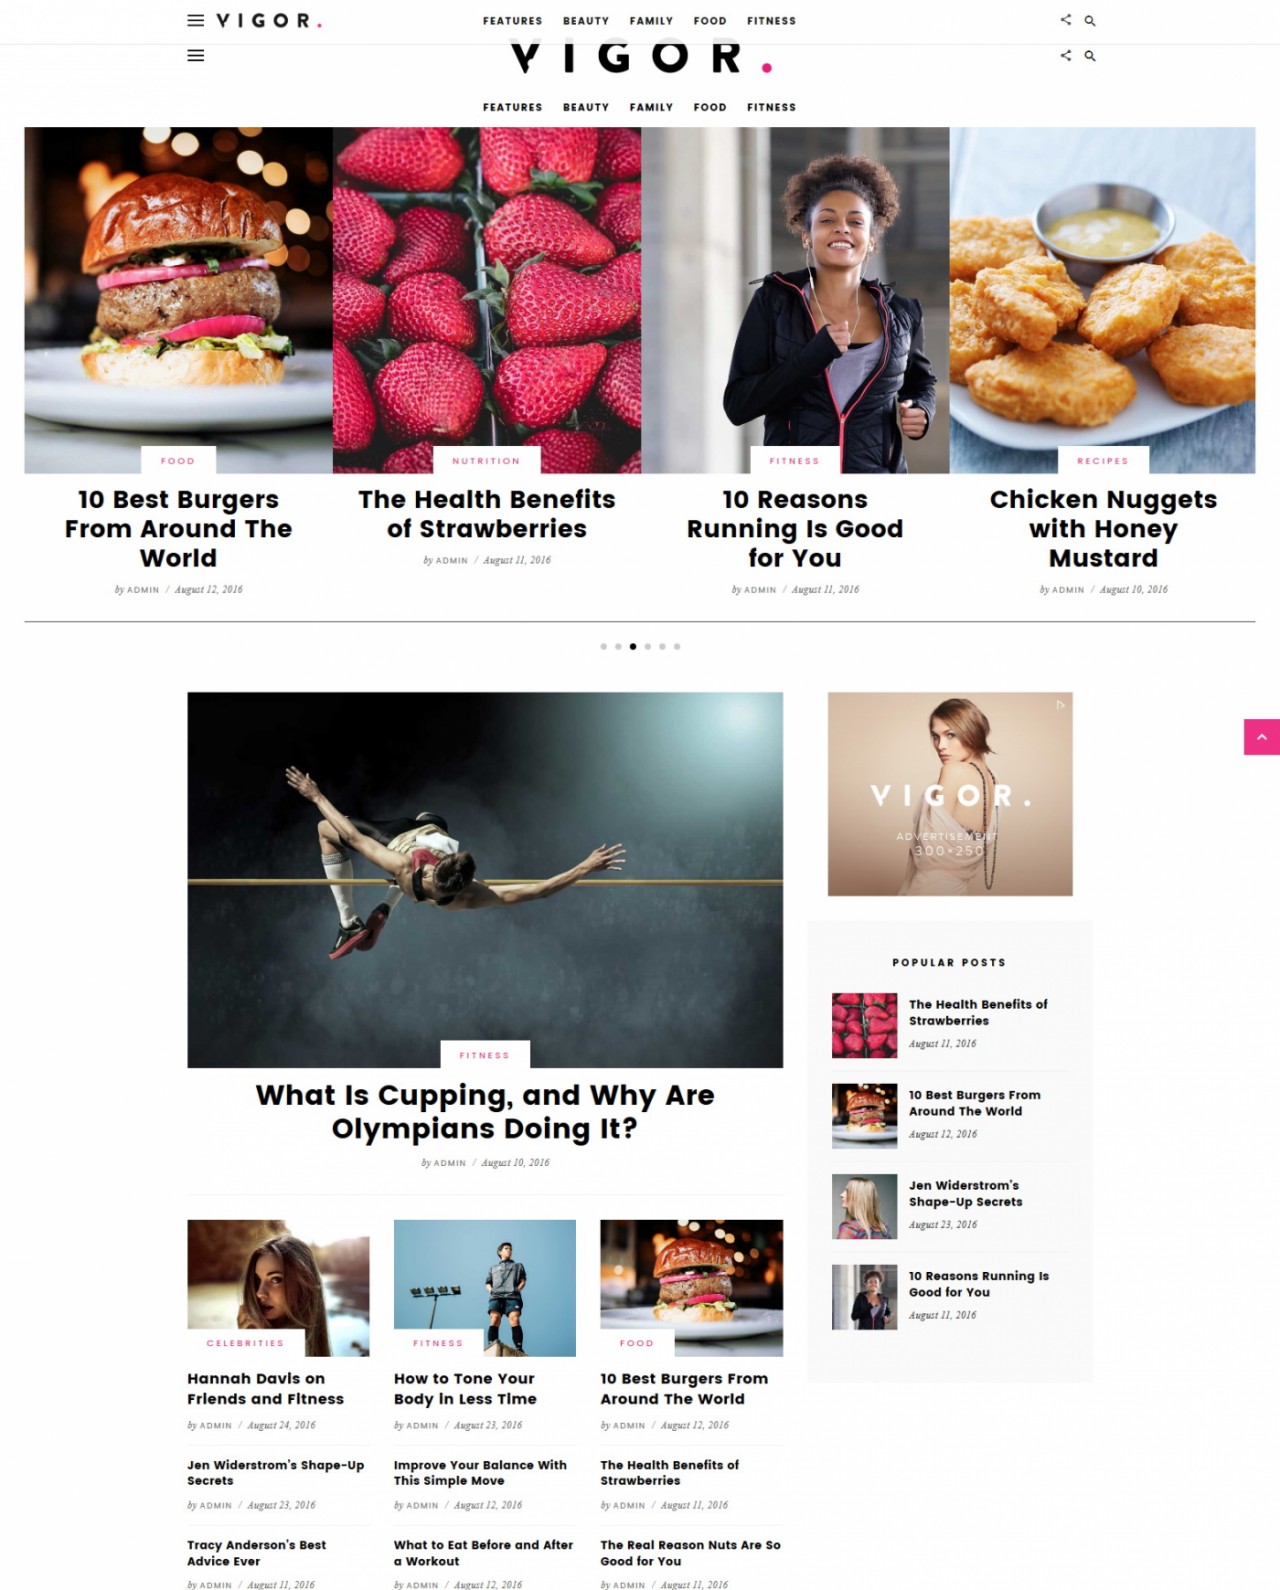Viewport: 1280px width, 1590px height.
Task: Click the share icon beside large VIGOR logo
Action: pyautogui.click(x=1066, y=56)
